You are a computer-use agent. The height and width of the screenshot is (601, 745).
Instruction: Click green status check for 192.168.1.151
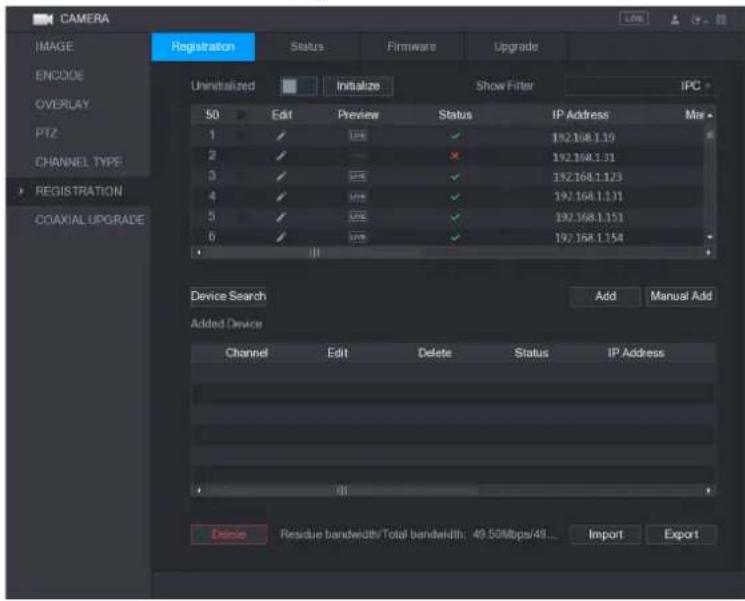[x=455, y=217]
